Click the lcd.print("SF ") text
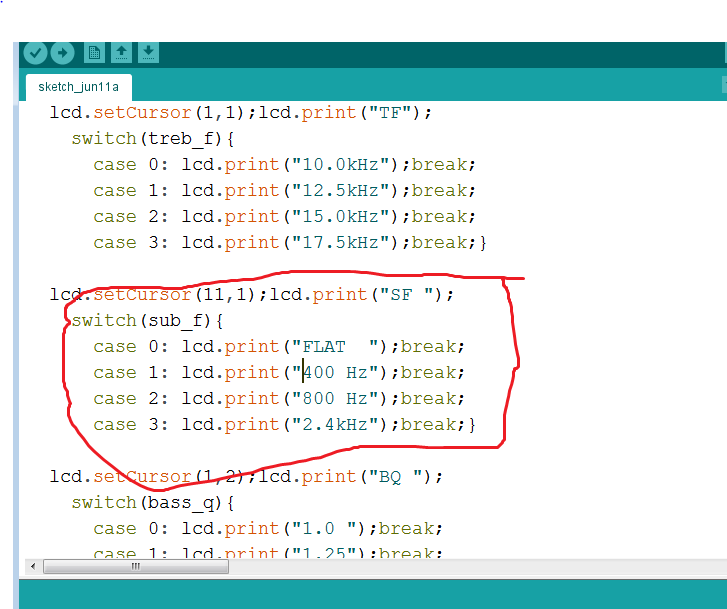Viewport: 727px width, 609px height. [x=362, y=295]
